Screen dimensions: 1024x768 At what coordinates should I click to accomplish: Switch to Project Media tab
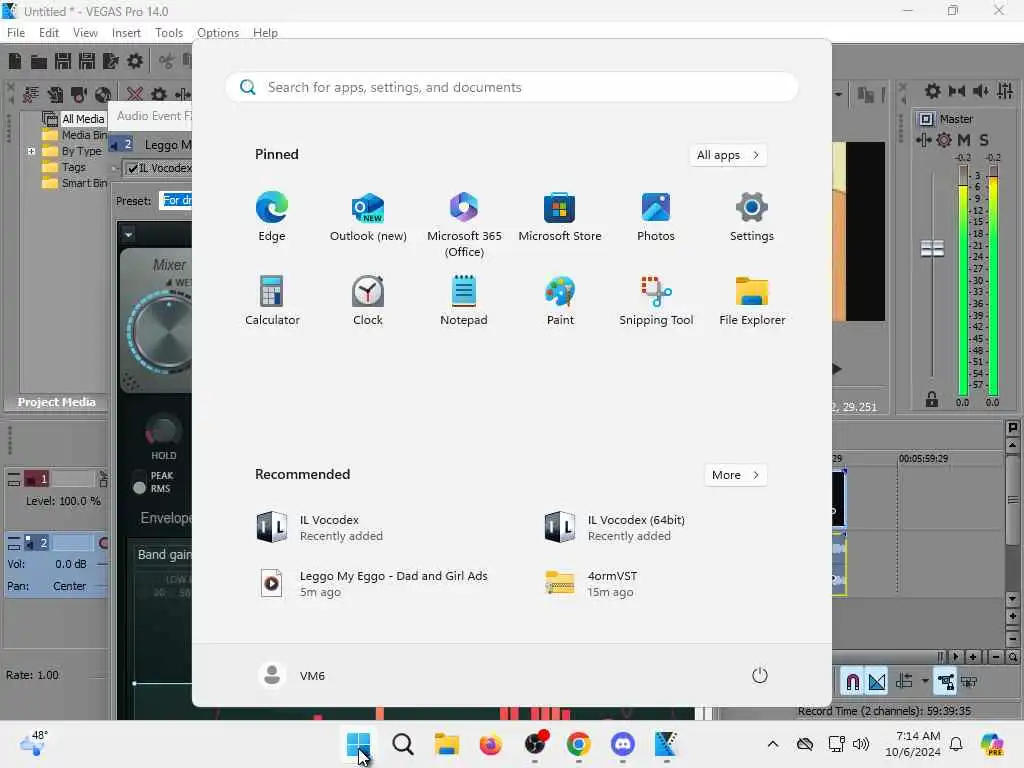(x=56, y=402)
